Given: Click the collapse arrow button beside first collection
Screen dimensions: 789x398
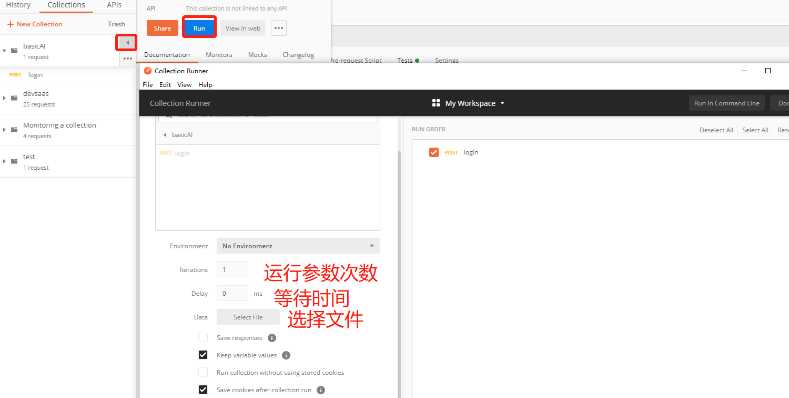Looking at the screenshot, I should point(127,43).
